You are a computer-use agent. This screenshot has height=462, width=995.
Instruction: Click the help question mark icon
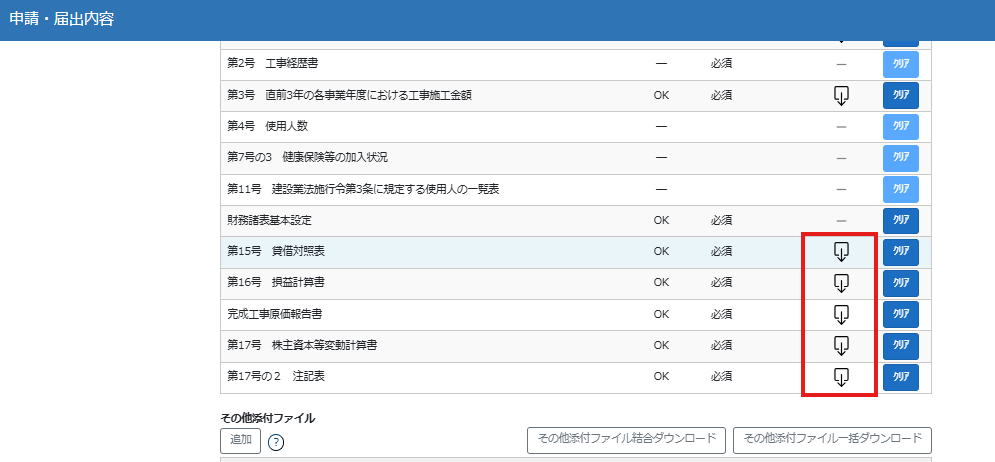tap(276, 442)
